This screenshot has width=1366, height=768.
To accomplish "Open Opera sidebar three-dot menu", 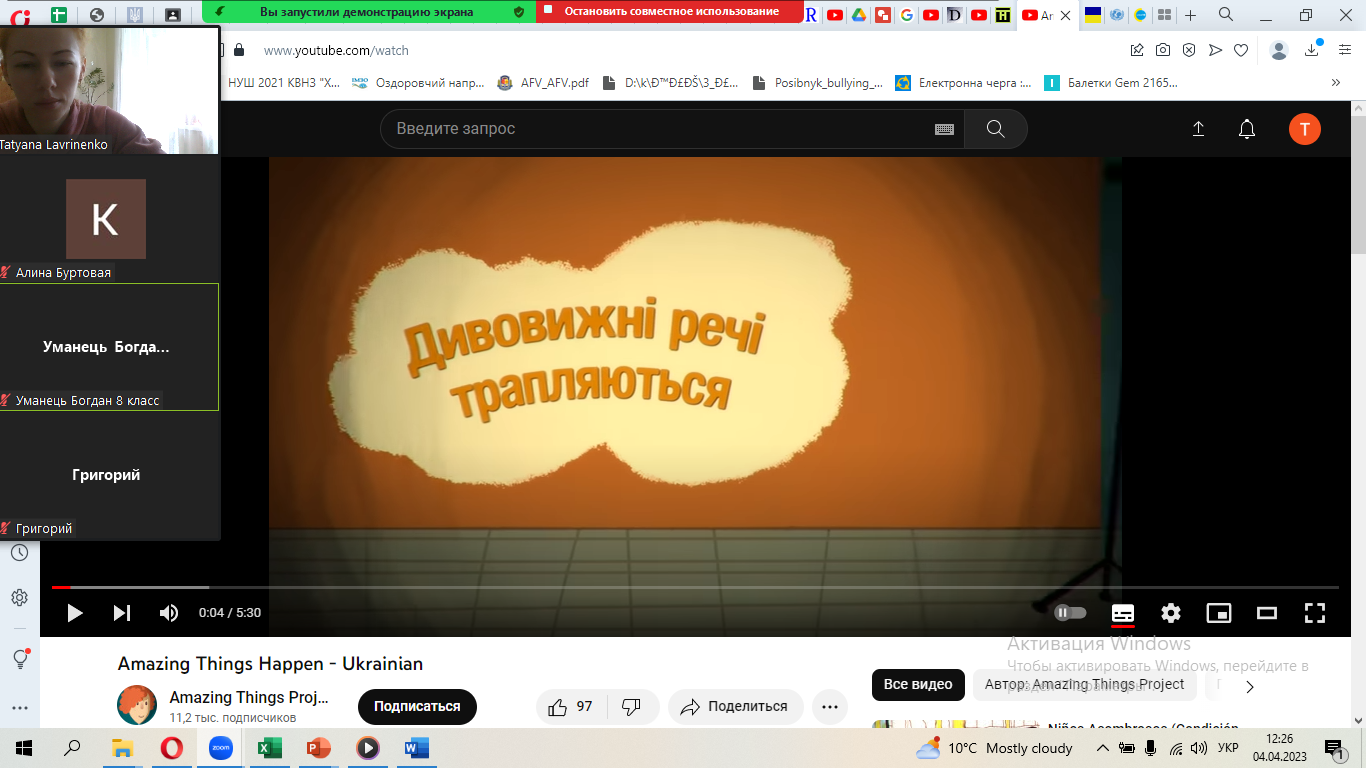I will tap(19, 707).
